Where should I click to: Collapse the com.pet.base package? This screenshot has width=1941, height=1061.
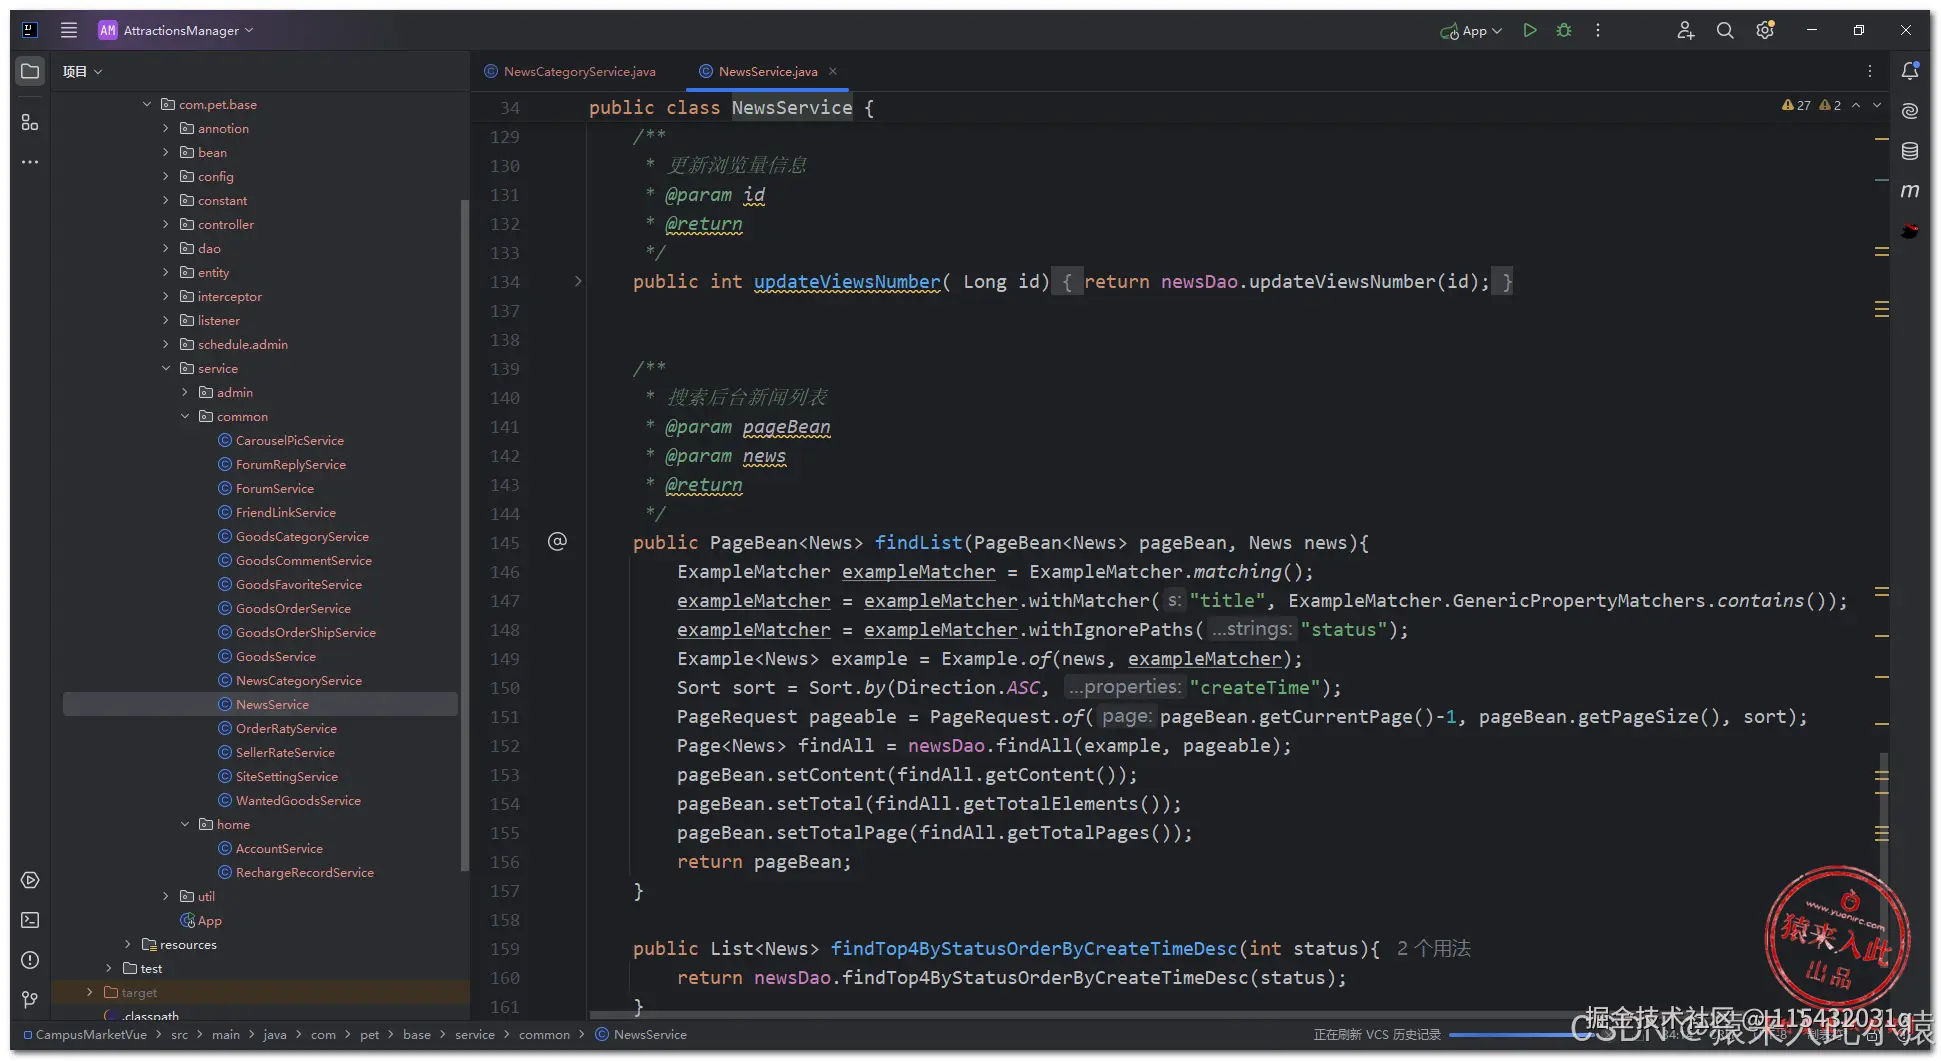point(147,104)
